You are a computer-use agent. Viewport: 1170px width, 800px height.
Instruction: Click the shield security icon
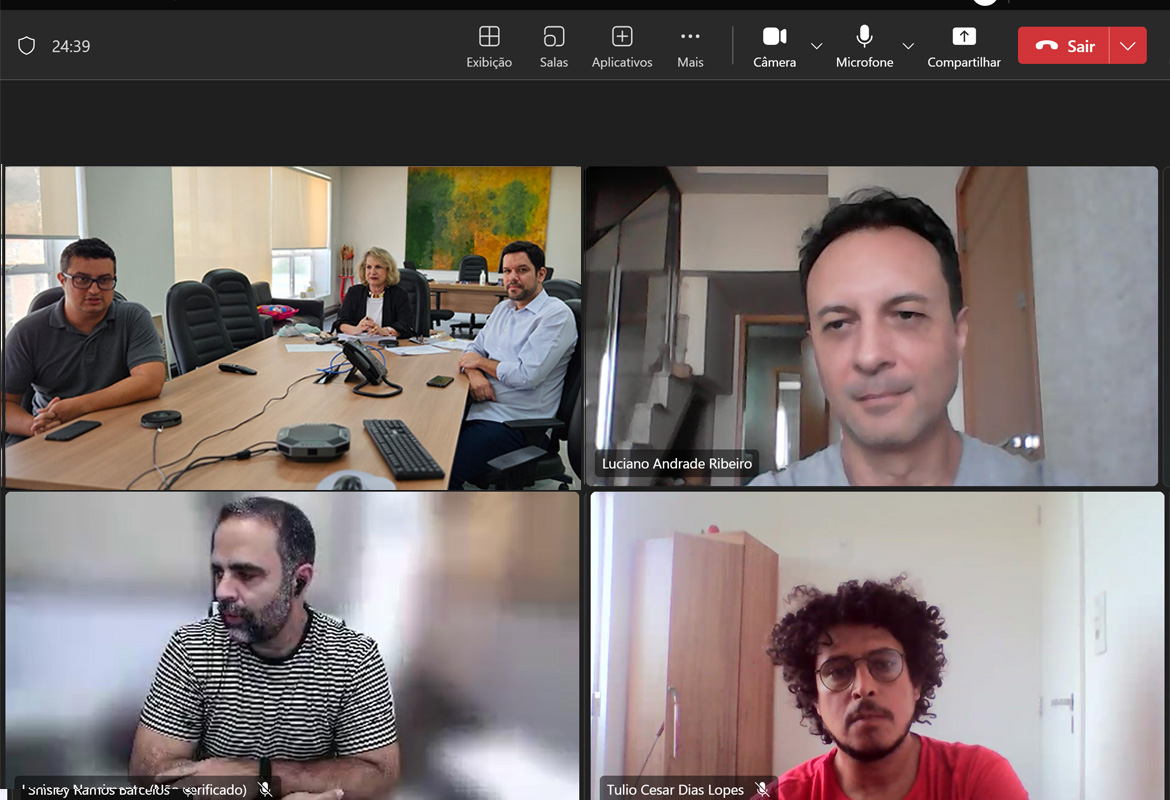pyautogui.click(x=27, y=46)
